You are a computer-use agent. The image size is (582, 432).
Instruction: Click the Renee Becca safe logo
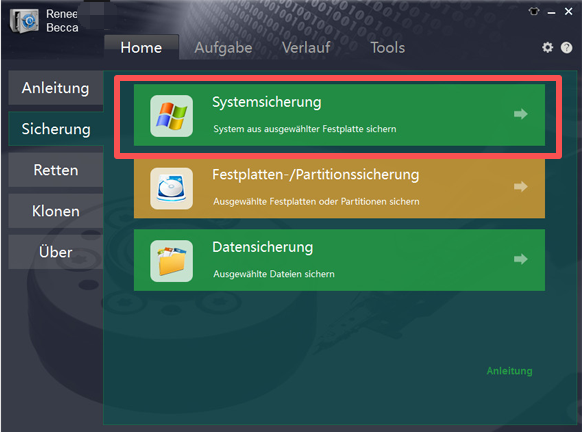click(x=24, y=21)
